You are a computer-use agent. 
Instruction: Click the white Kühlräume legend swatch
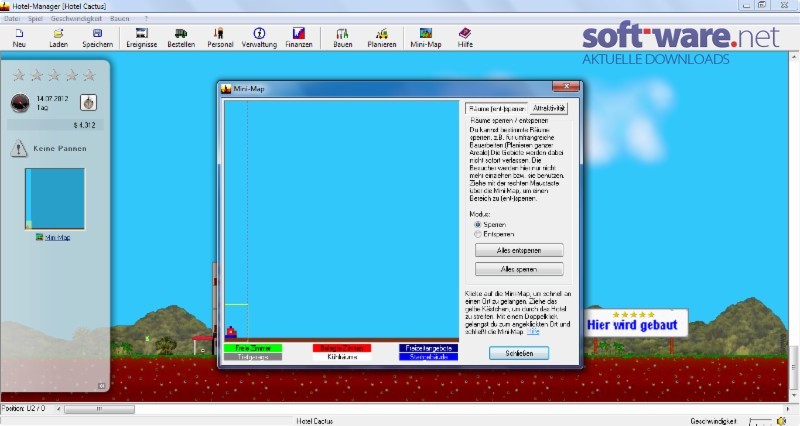(341, 357)
